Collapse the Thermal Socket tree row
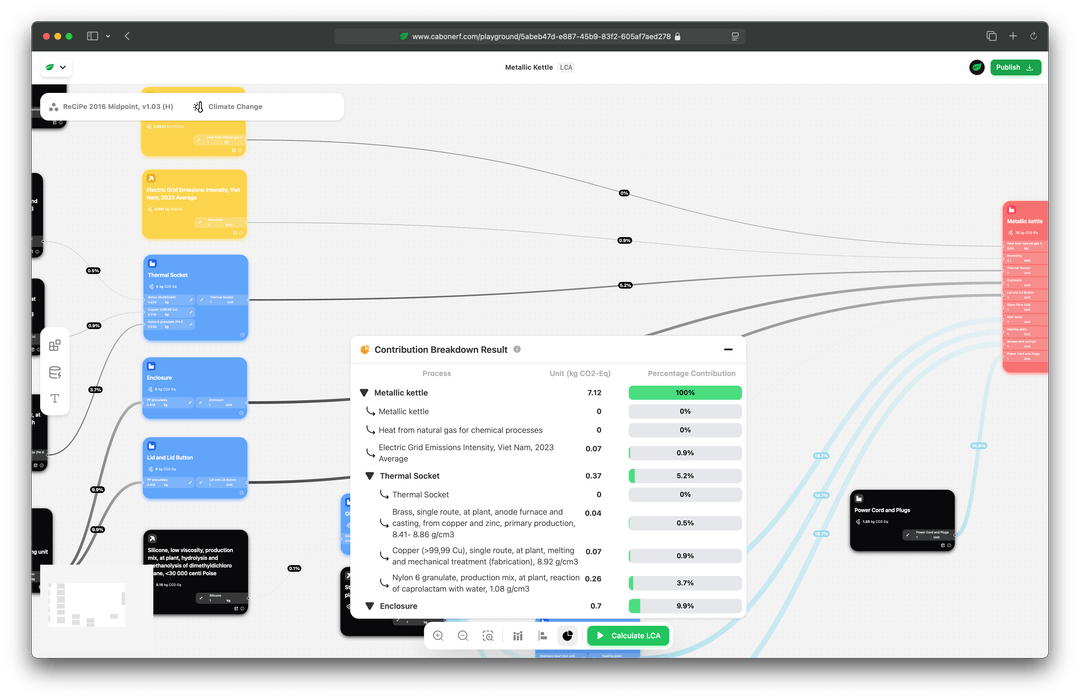Viewport: 1080px width, 700px height. (370, 476)
